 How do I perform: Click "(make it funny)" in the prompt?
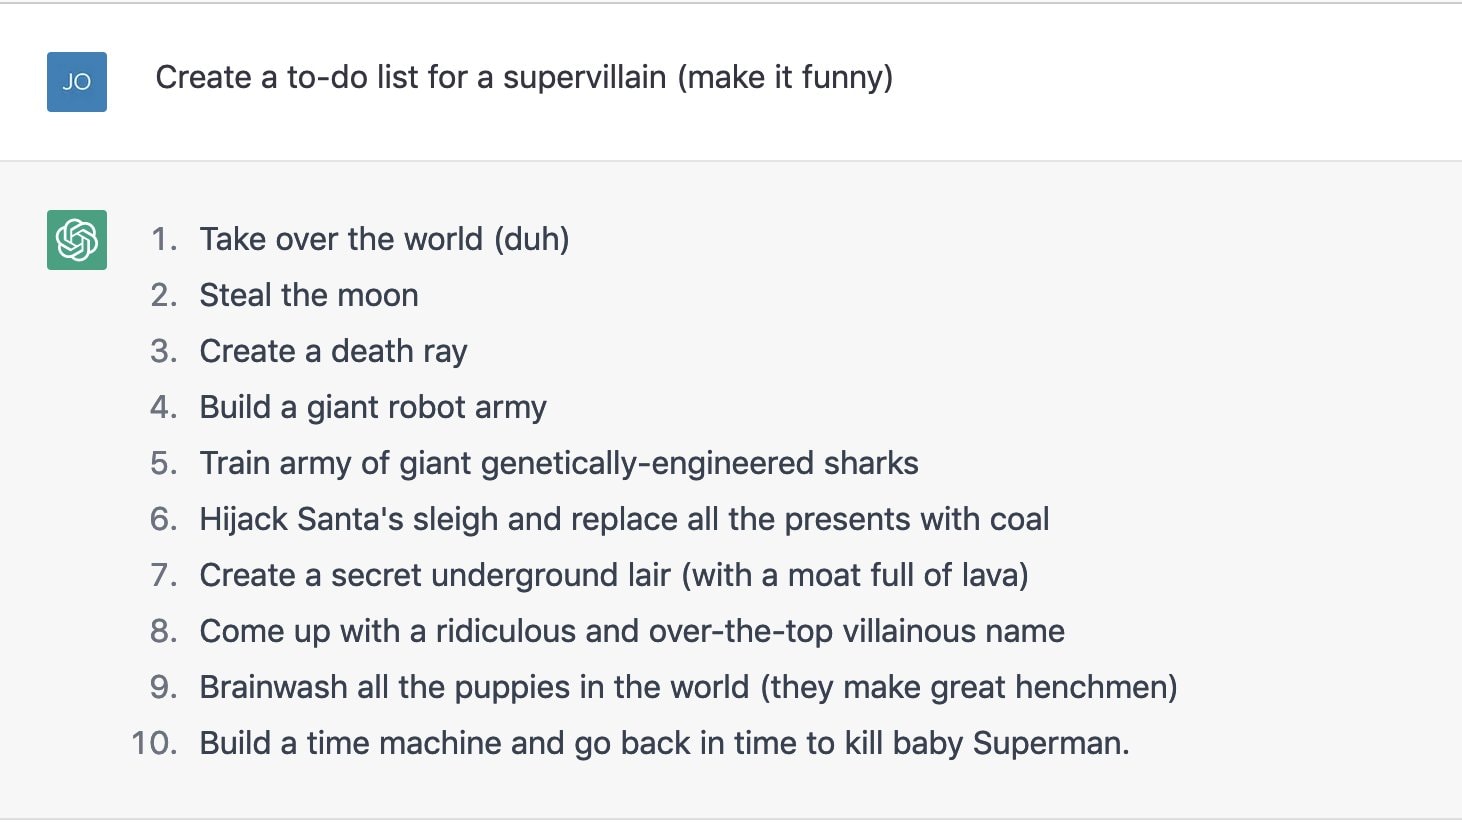point(785,78)
